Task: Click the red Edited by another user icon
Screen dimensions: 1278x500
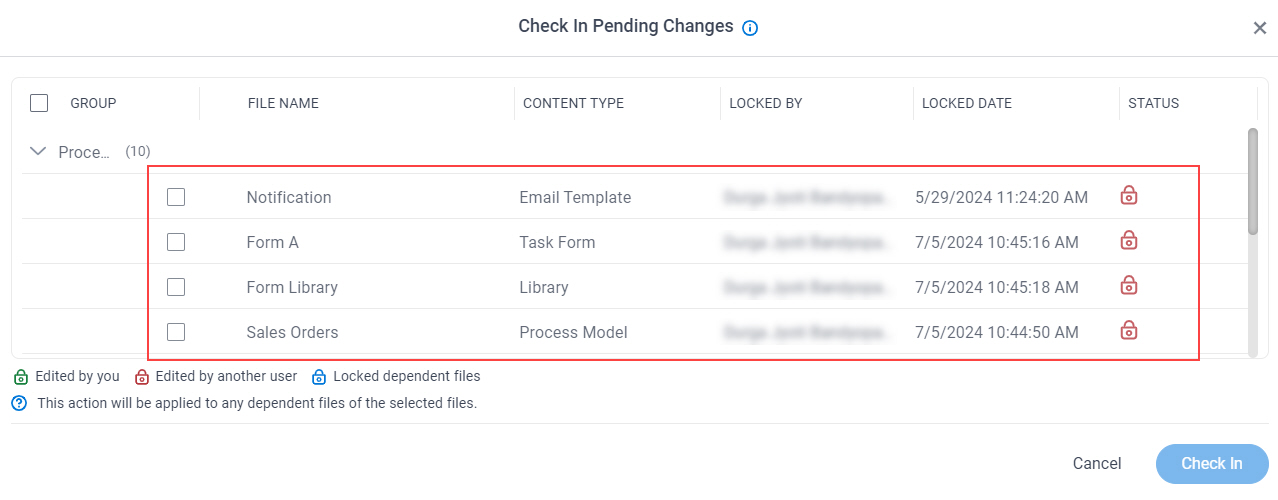Action: [x=142, y=377]
